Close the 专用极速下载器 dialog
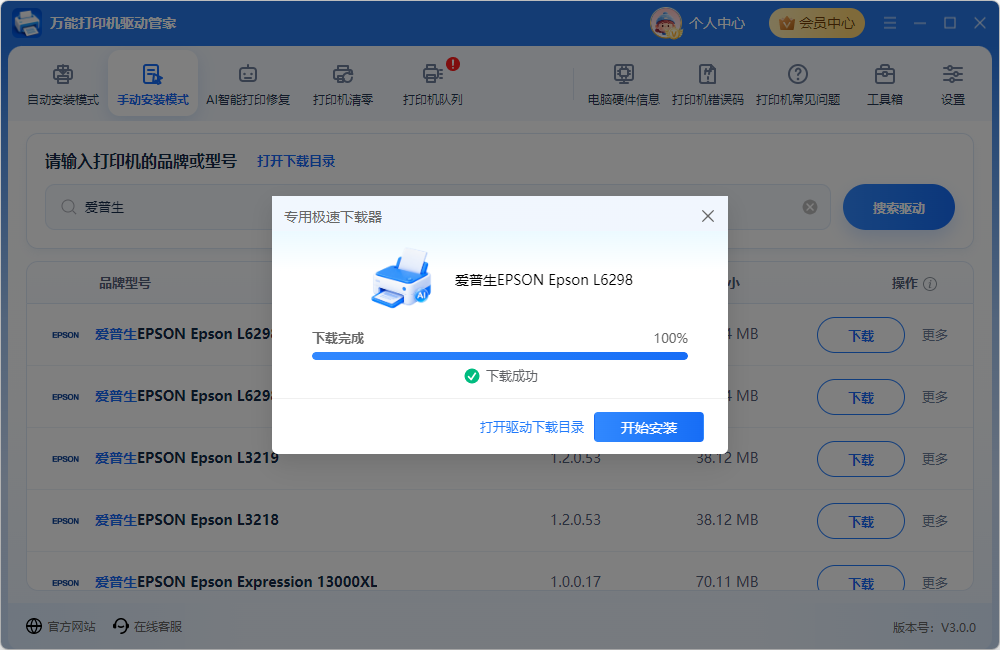This screenshot has width=1000, height=650. pos(707,216)
